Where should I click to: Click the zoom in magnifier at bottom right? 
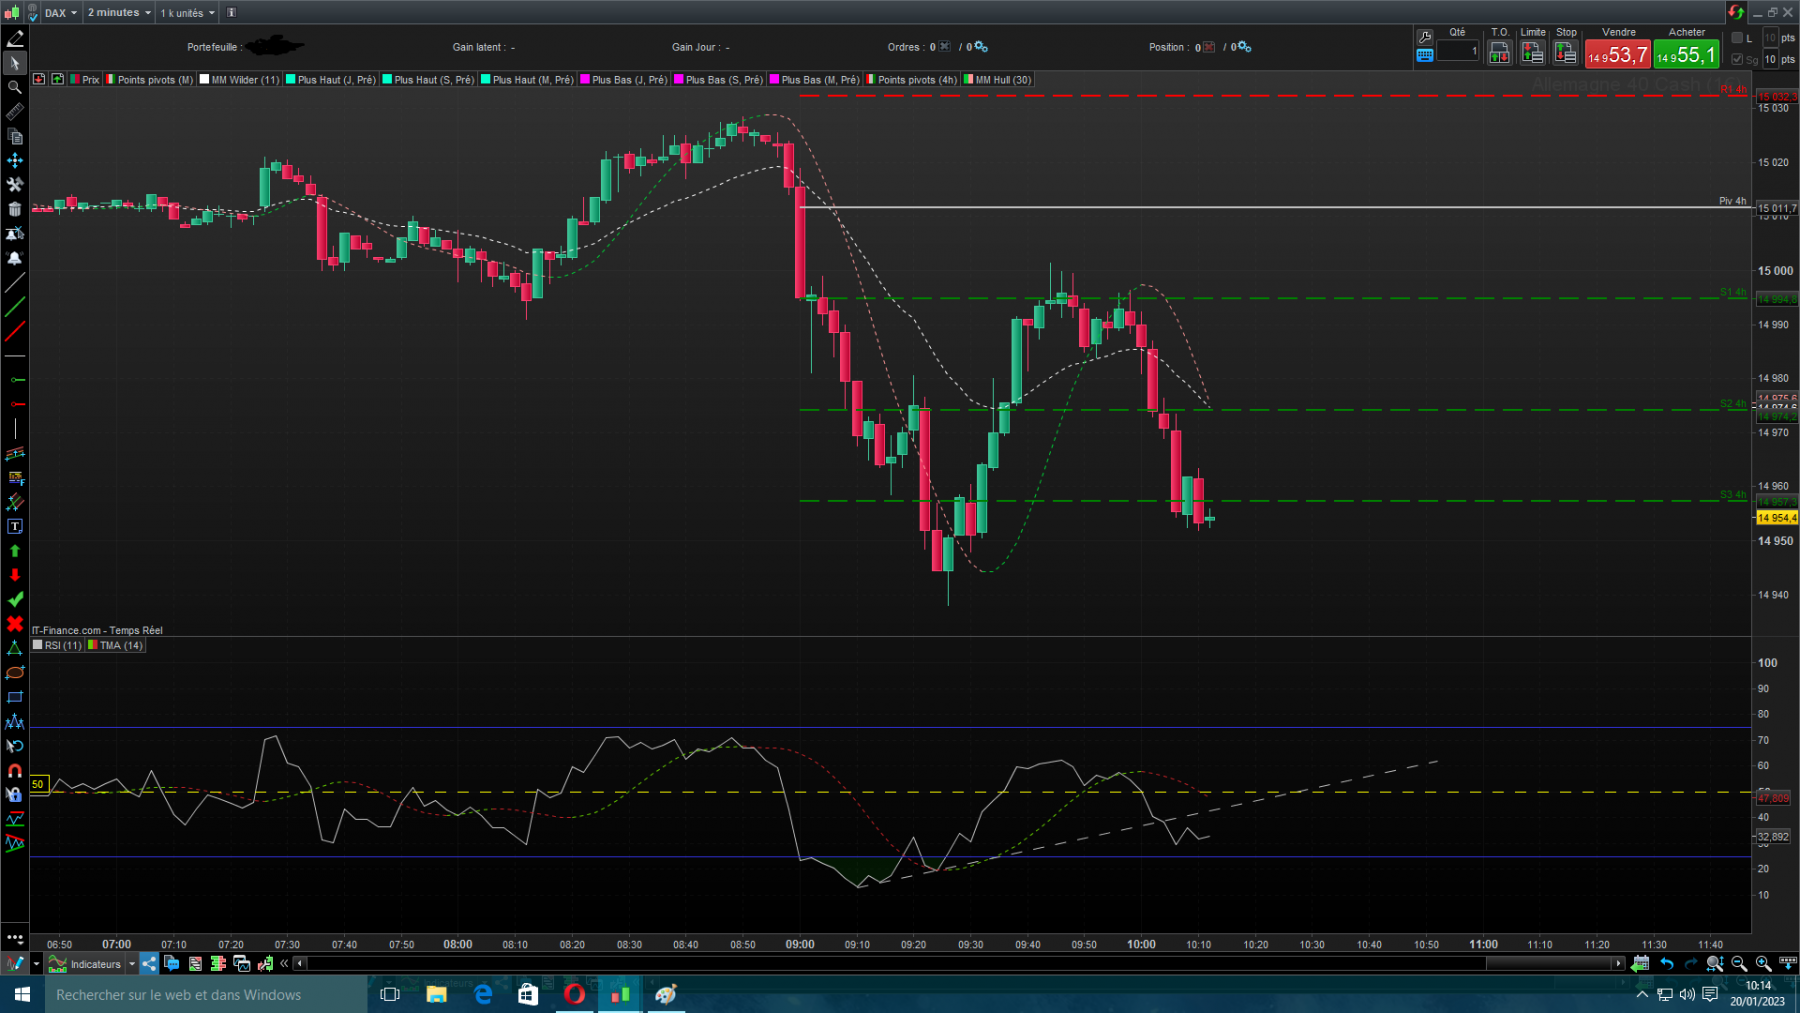[x=1763, y=963]
